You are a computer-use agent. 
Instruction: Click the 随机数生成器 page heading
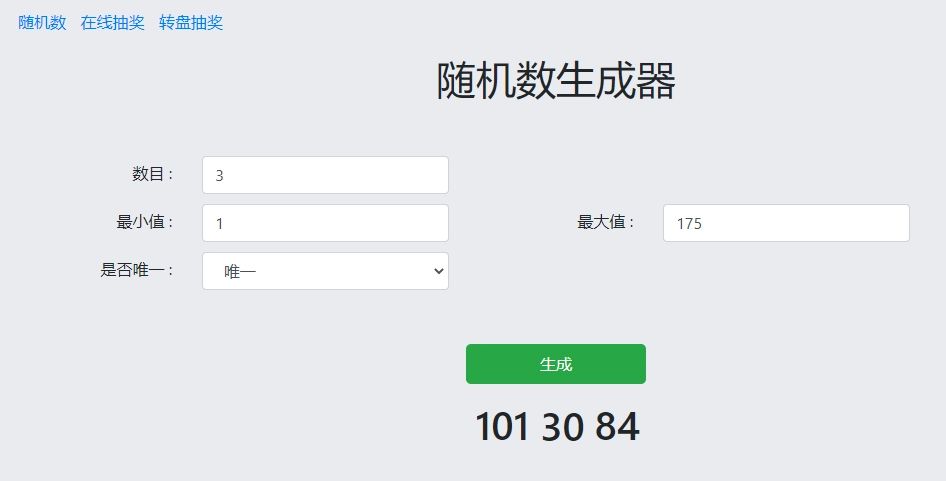556,80
